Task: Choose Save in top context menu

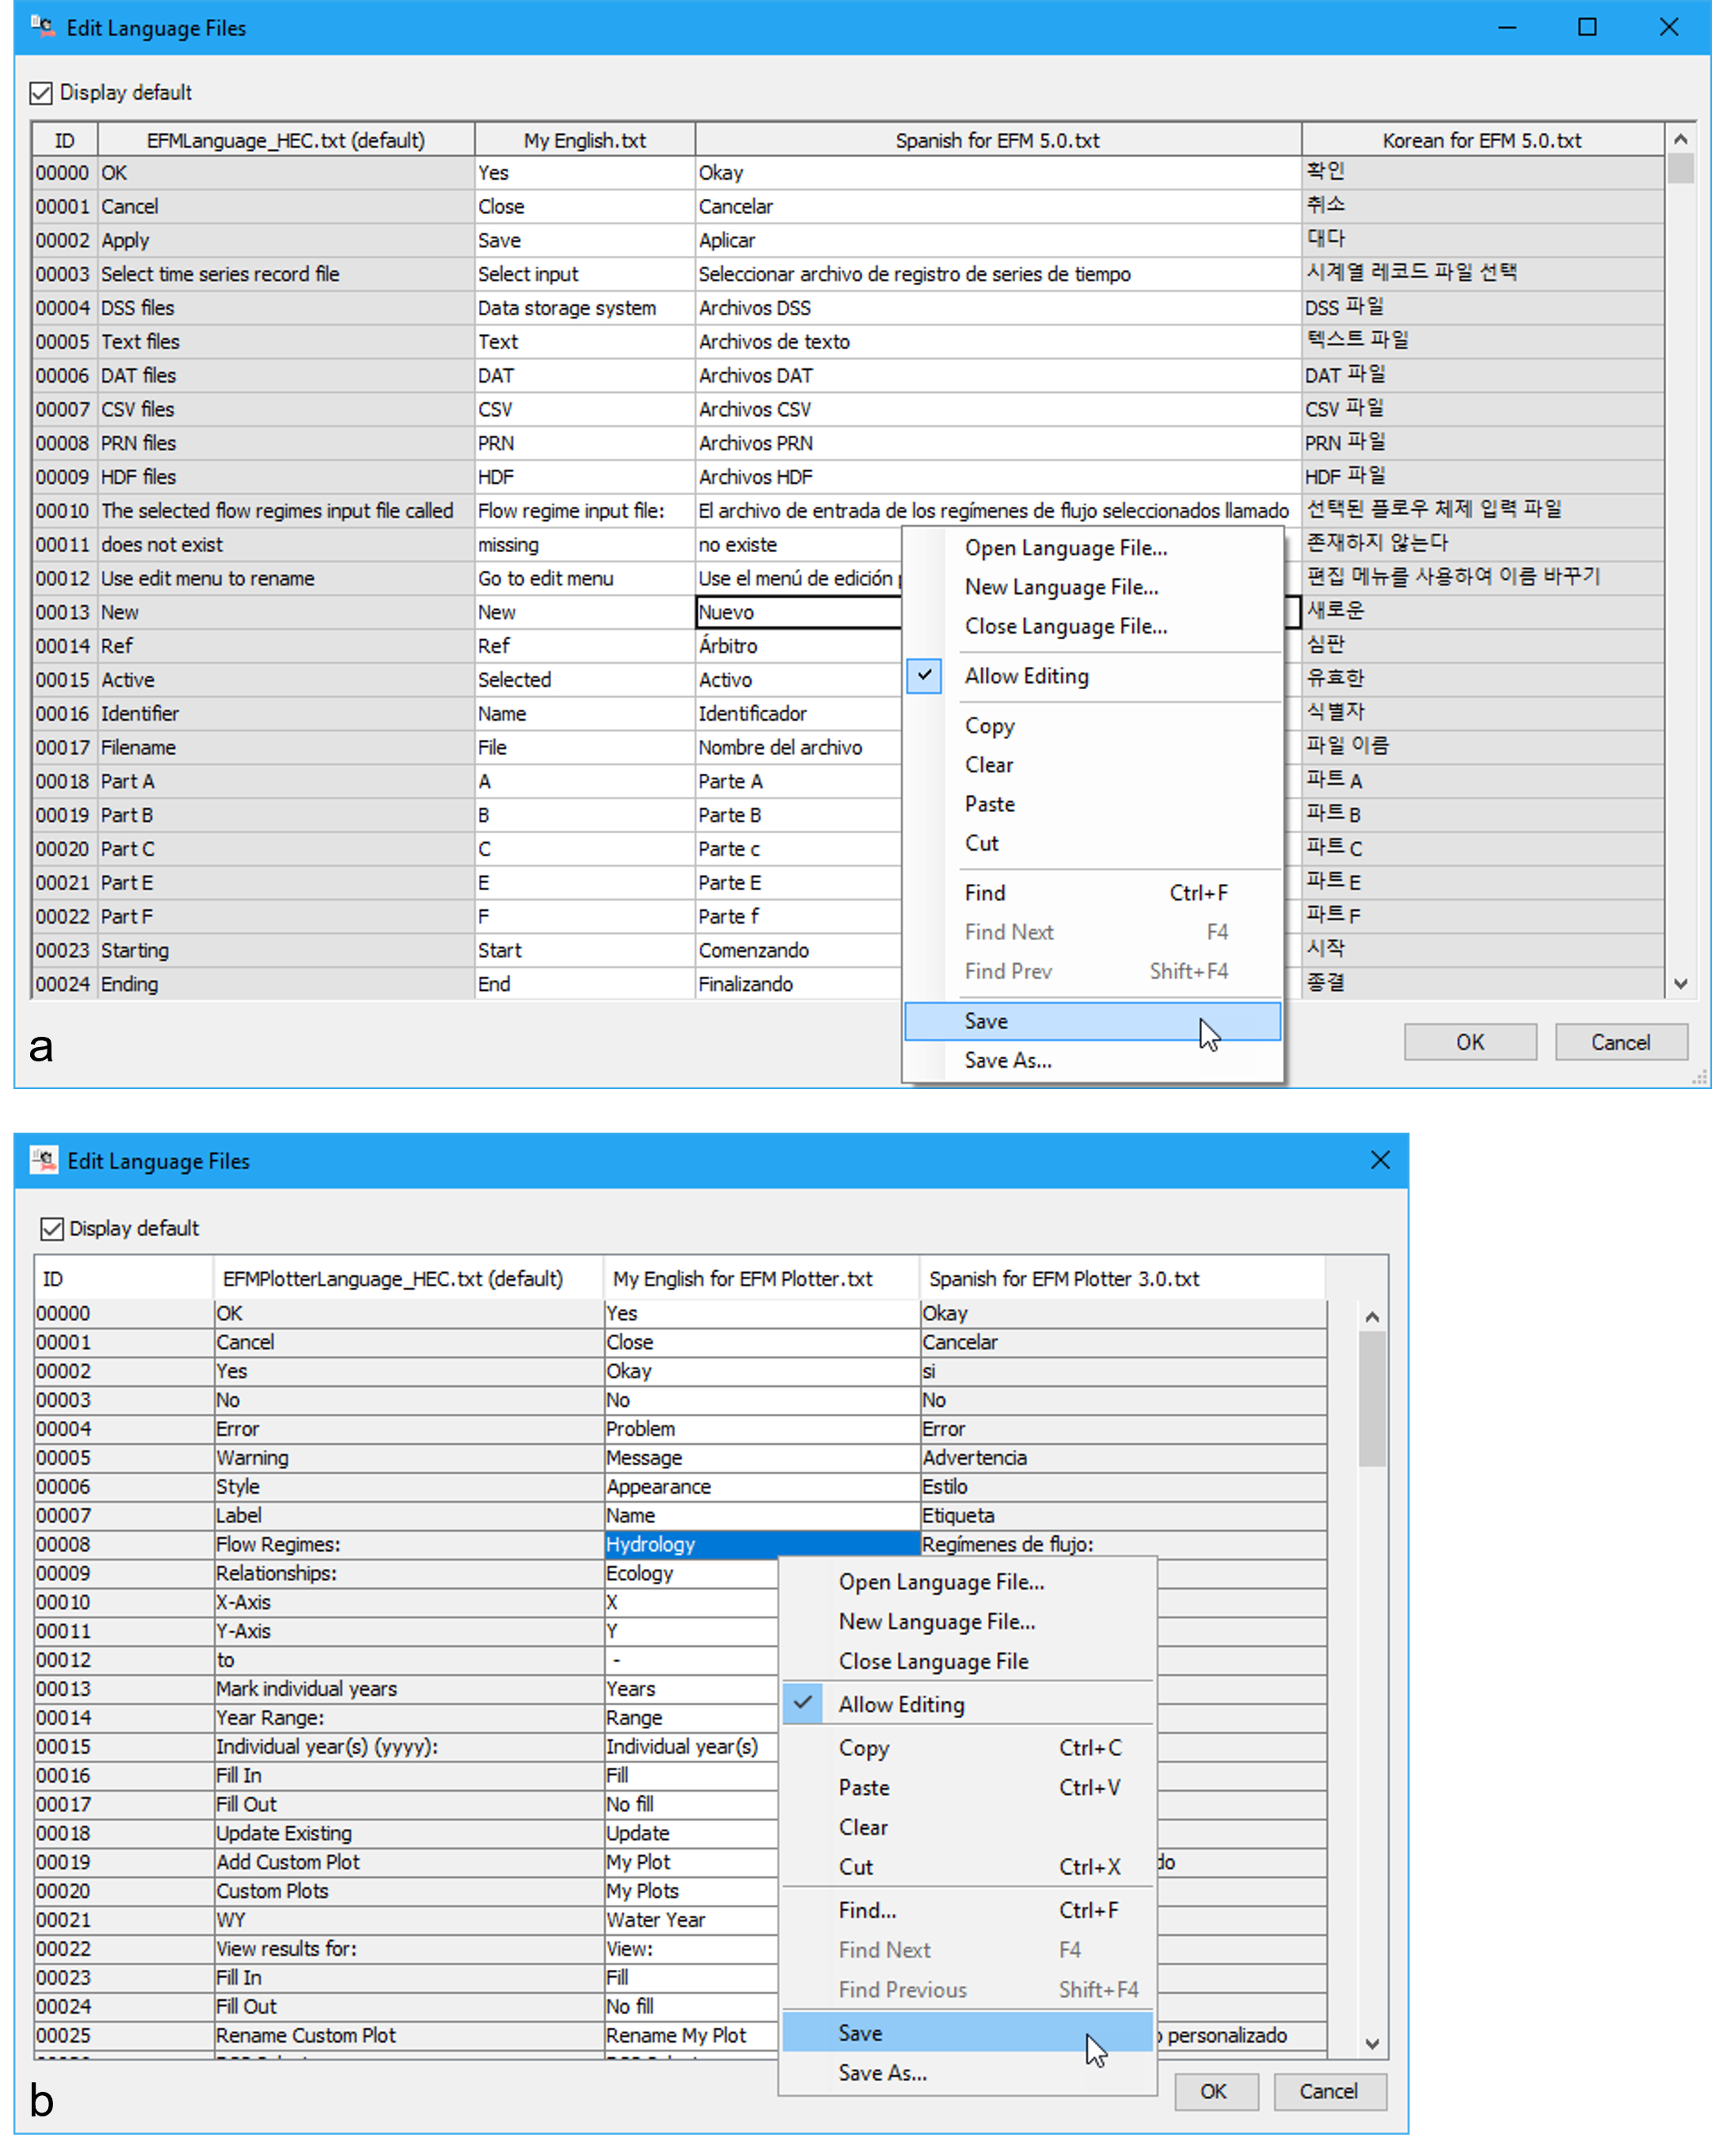Action: (x=986, y=1021)
